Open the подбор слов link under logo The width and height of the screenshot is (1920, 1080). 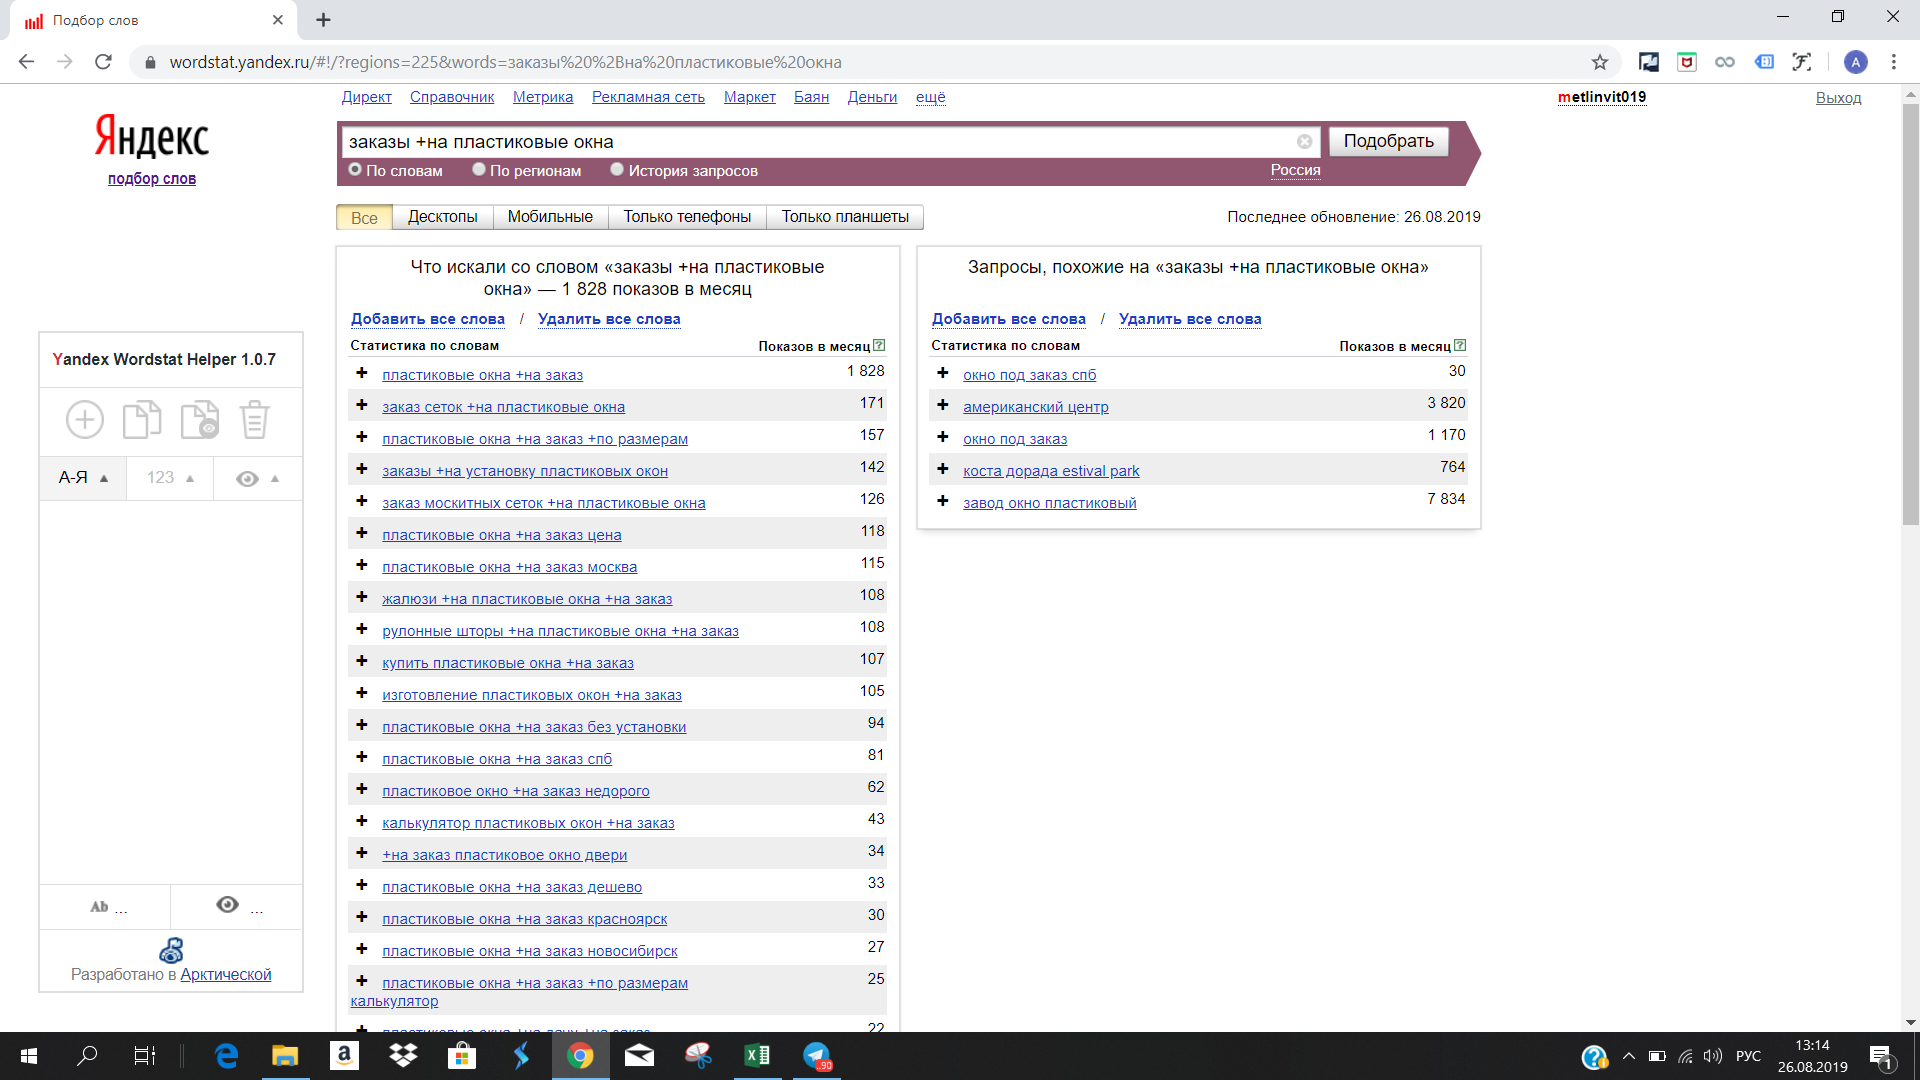pos(152,179)
